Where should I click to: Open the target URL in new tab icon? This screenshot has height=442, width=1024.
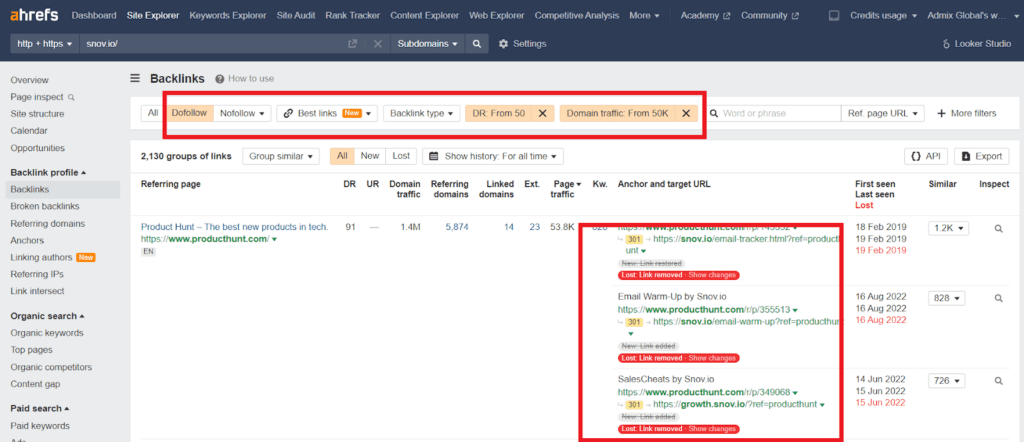coord(353,44)
